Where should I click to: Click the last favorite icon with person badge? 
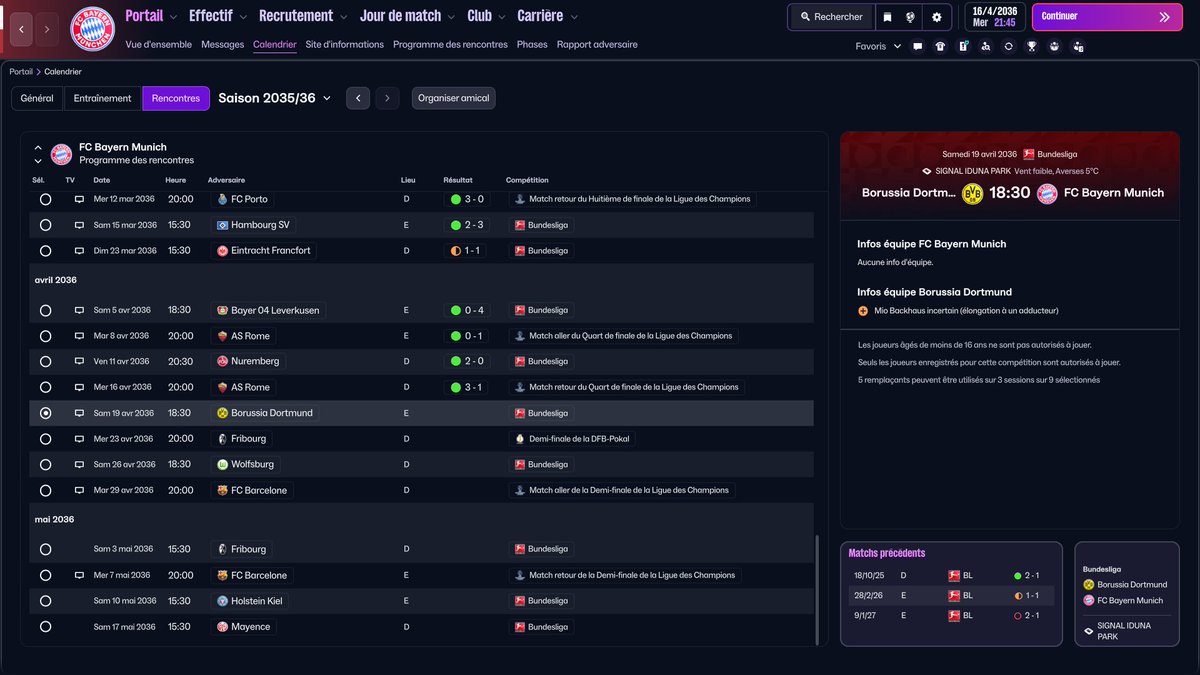pos(1077,46)
